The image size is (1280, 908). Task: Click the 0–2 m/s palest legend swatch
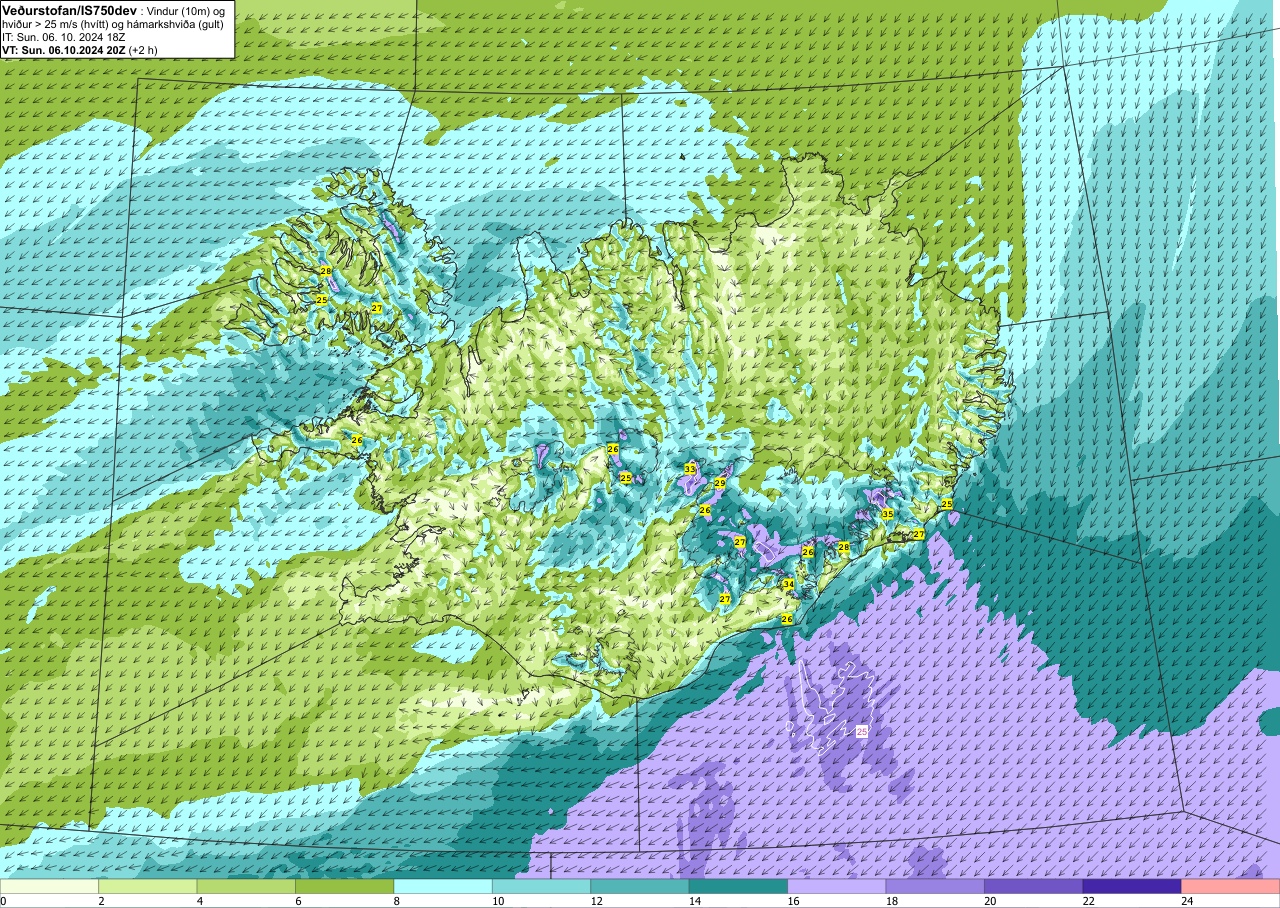tap(49, 886)
